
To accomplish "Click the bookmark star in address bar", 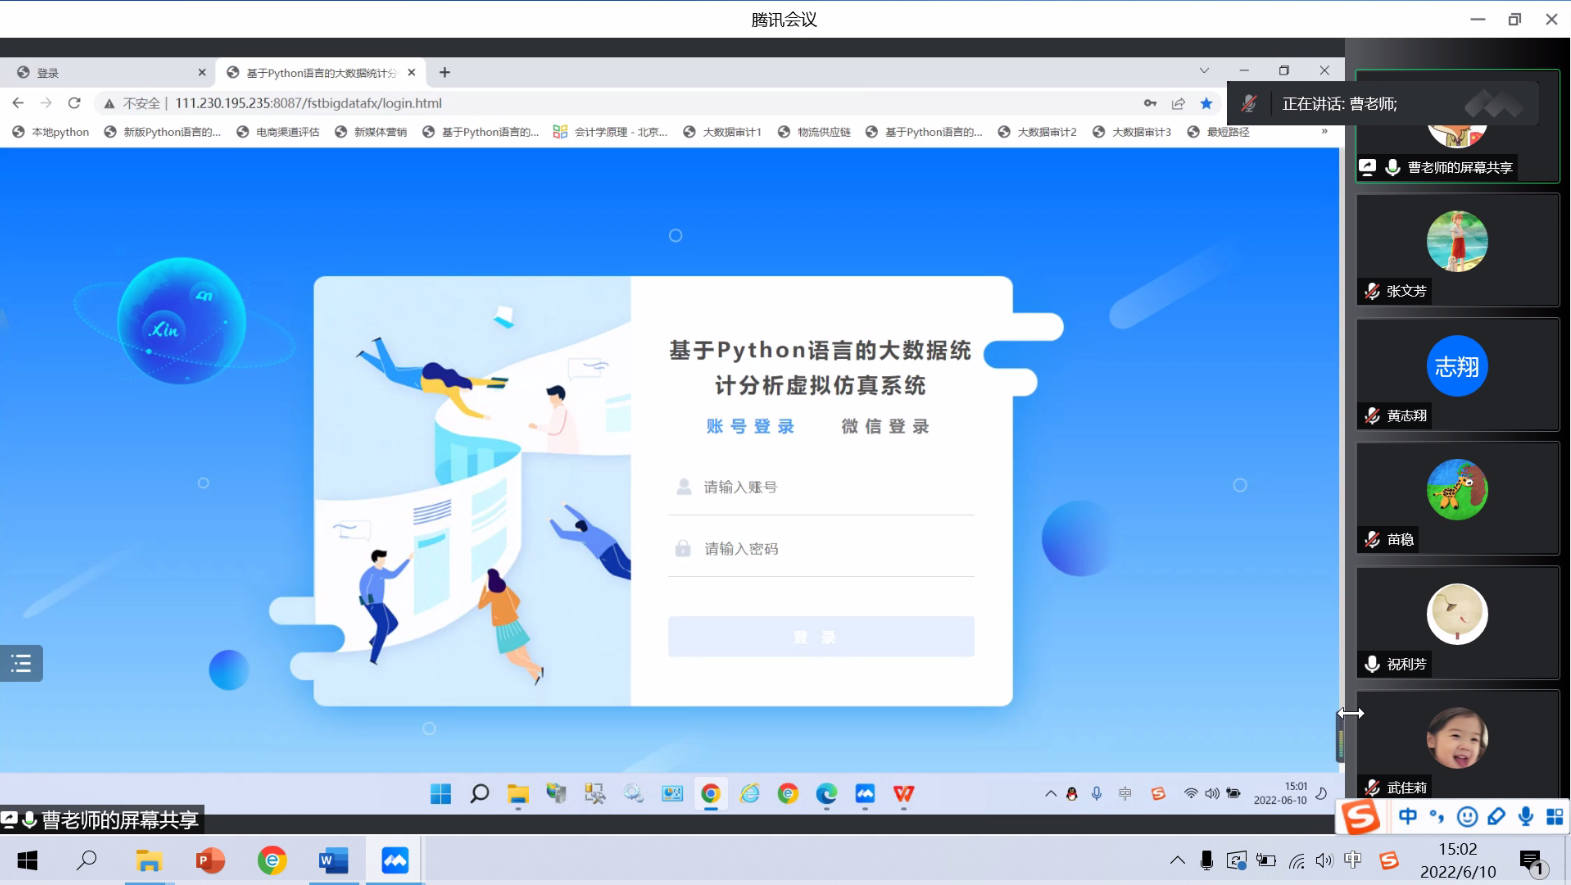I will 1206,103.
